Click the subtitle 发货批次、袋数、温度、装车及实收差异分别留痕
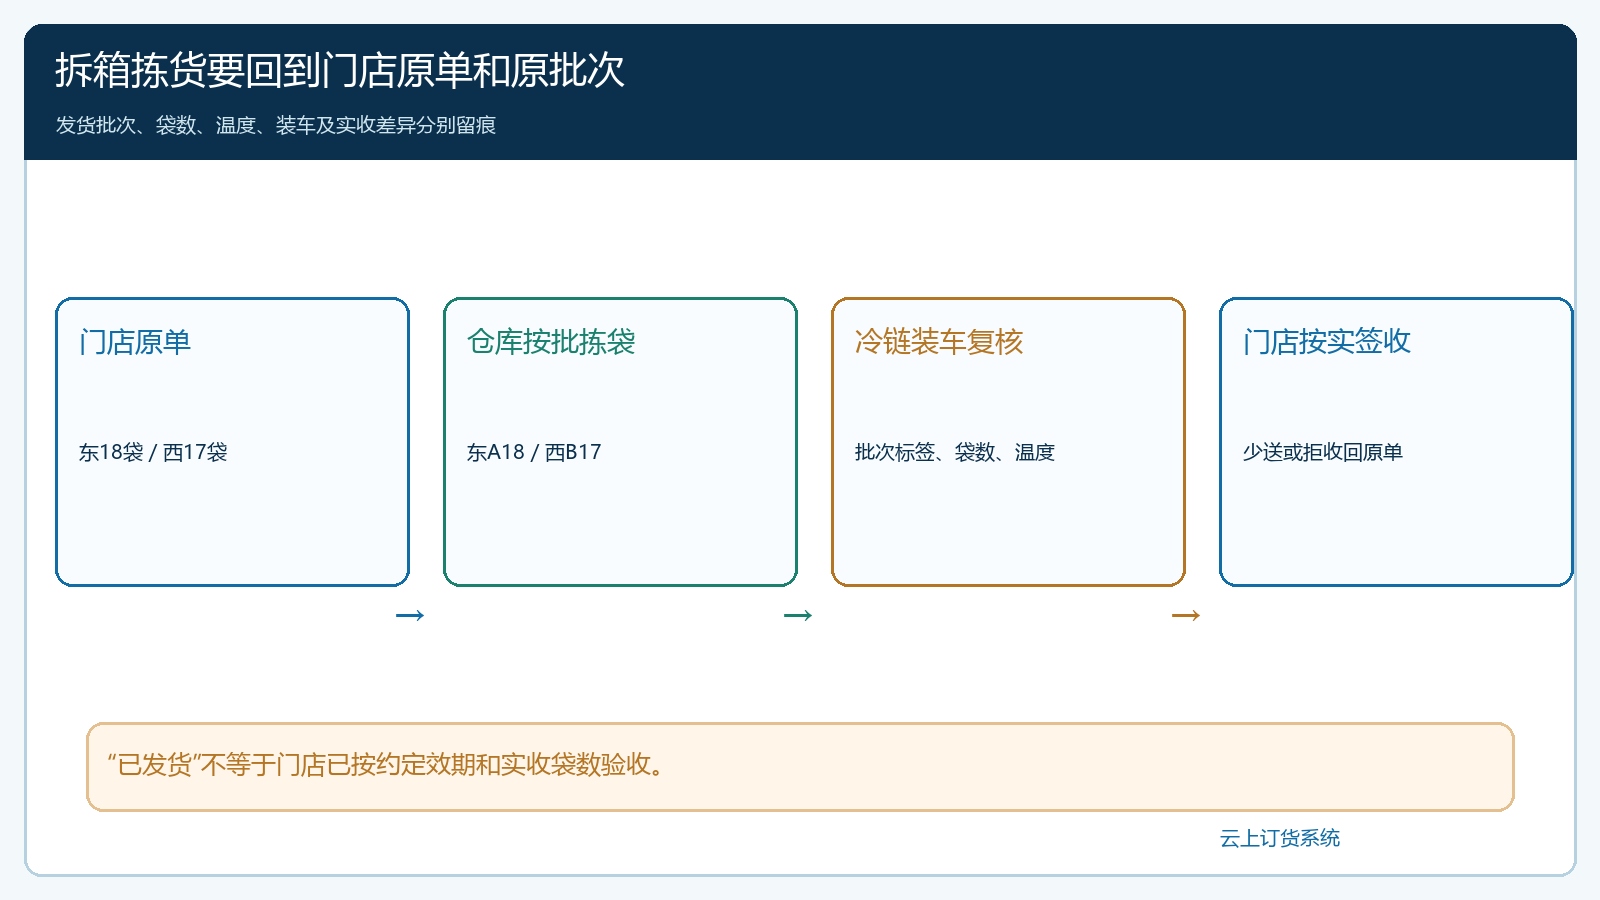This screenshot has height=900, width=1600. (x=276, y=125)
